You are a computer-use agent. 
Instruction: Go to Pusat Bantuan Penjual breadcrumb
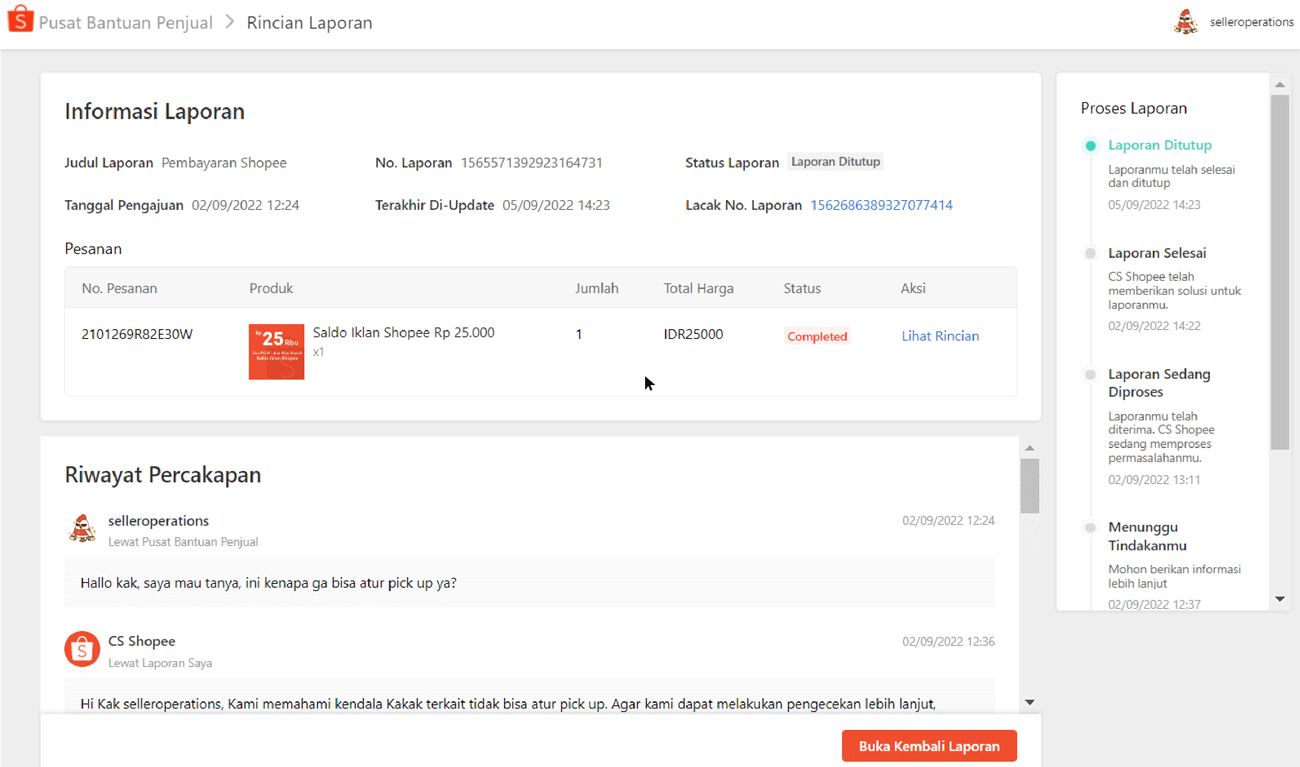[126, 23]
